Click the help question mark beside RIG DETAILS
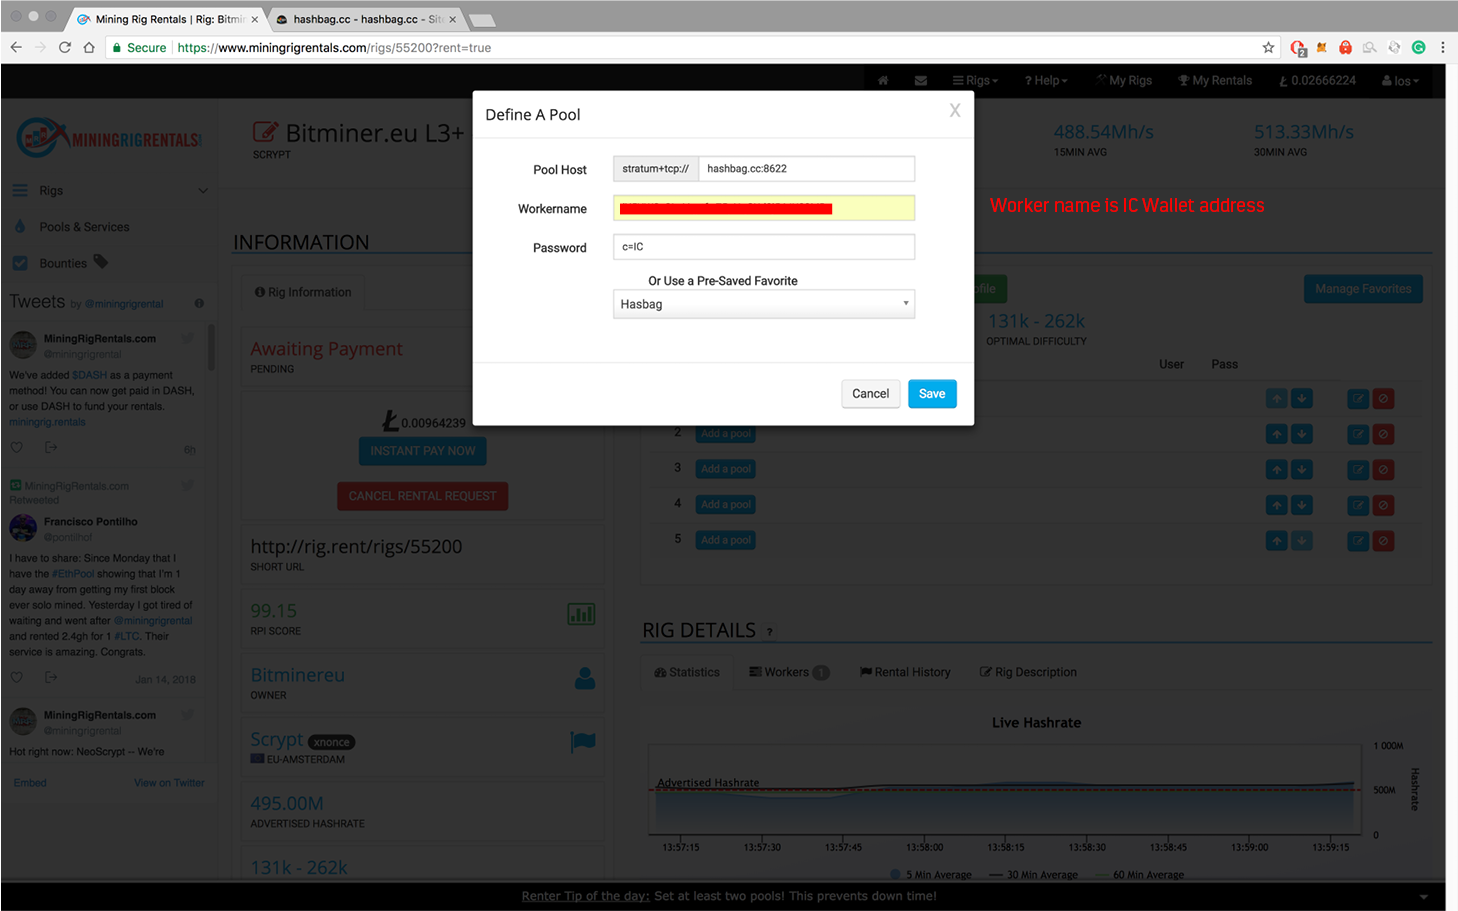The image size is (1458, 911). tap(769, 632)
